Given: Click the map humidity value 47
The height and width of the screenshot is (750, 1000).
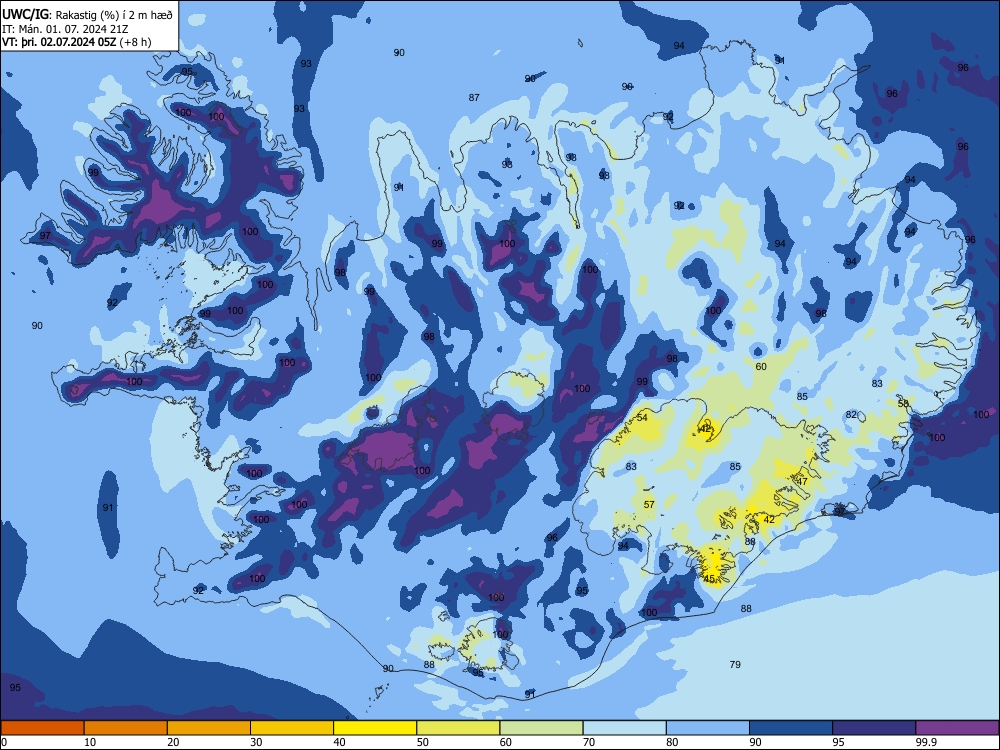Looking at the screenshot, I should pyautogui.click(x=802, y=482).
